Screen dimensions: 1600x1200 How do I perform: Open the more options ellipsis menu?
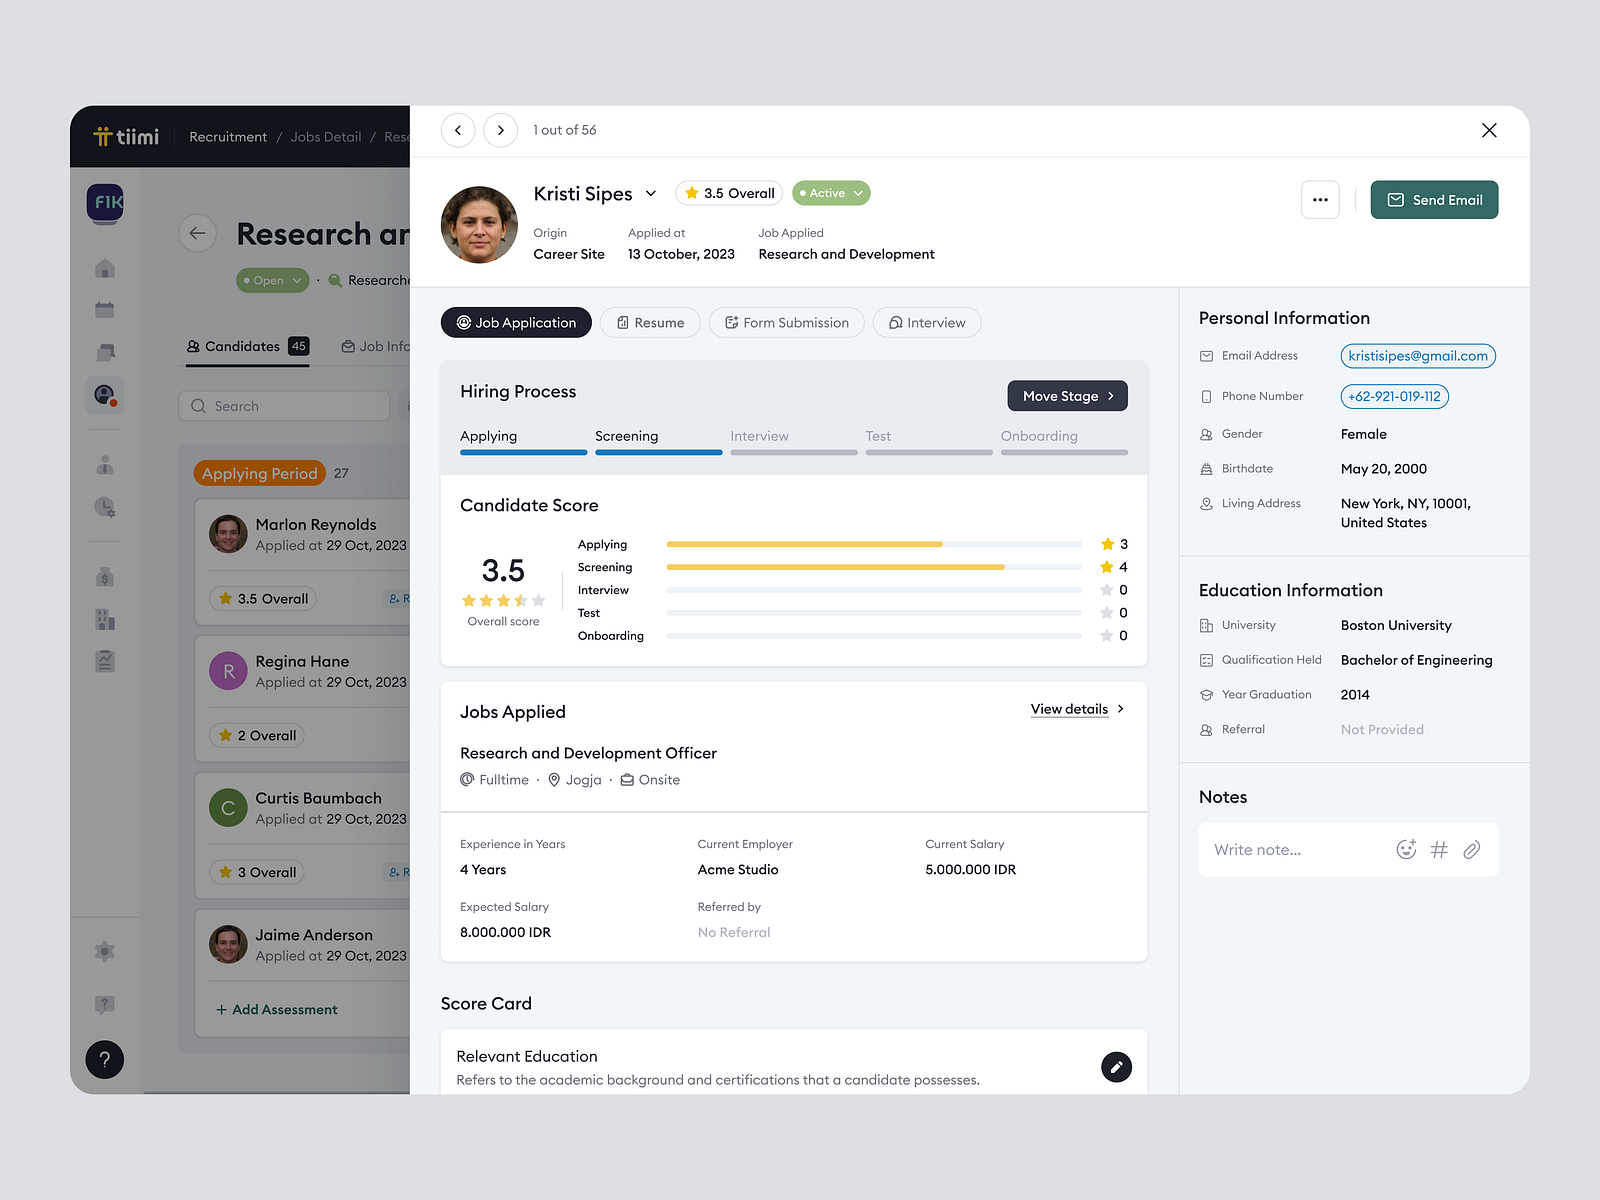tap(1320, 200)
